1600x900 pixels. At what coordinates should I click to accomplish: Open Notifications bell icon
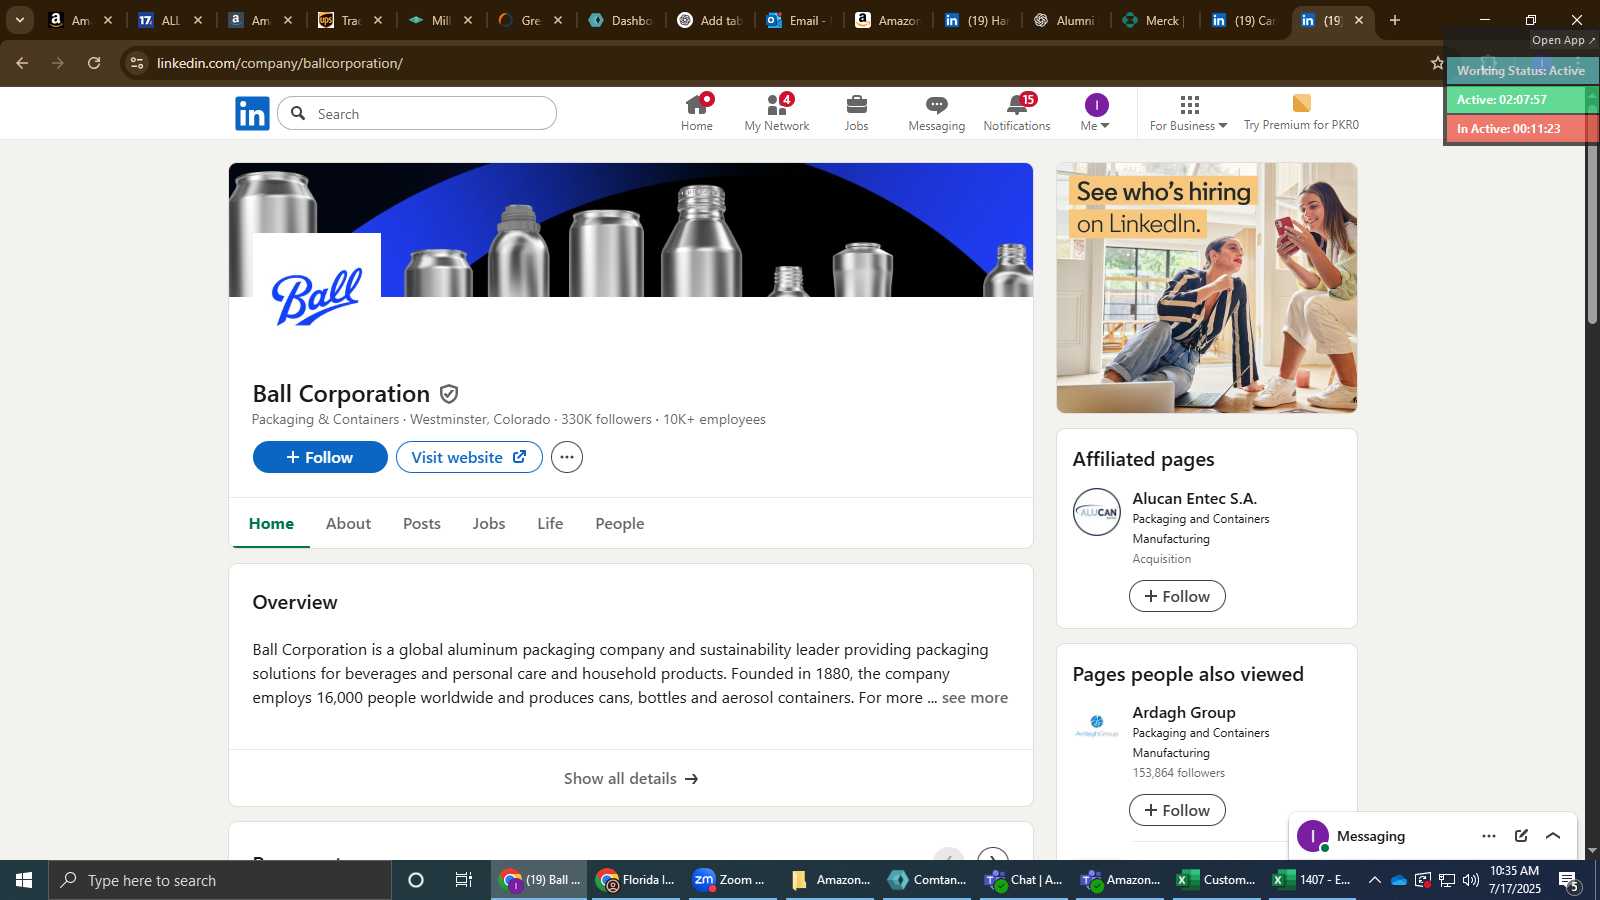1017,113
